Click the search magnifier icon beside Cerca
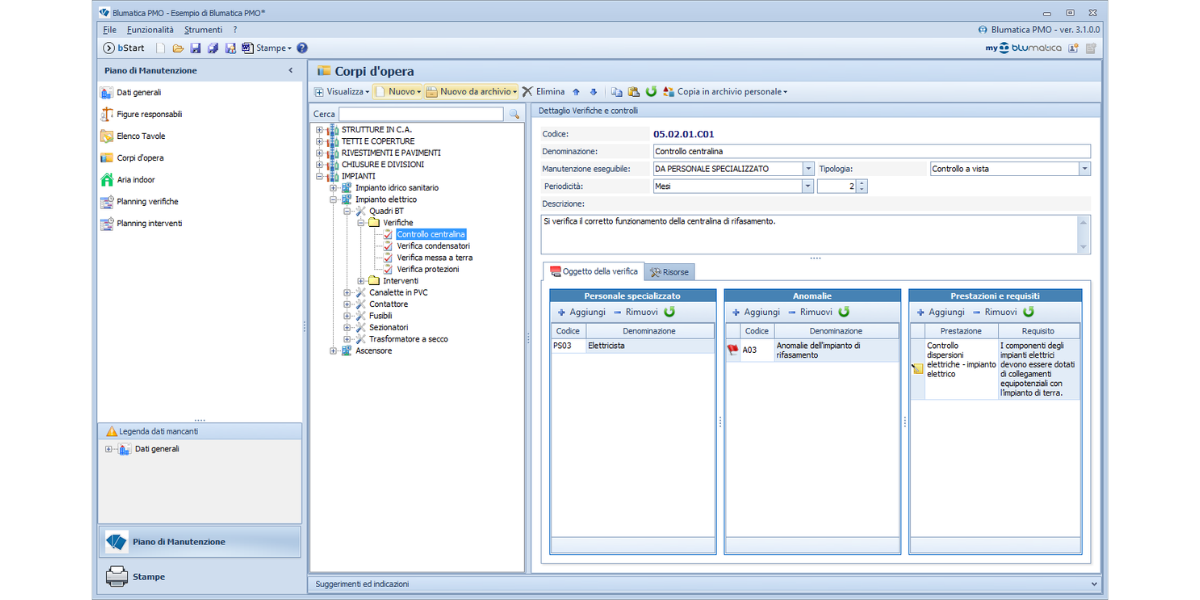This screenshot has width=1200, height=600. 515,115
